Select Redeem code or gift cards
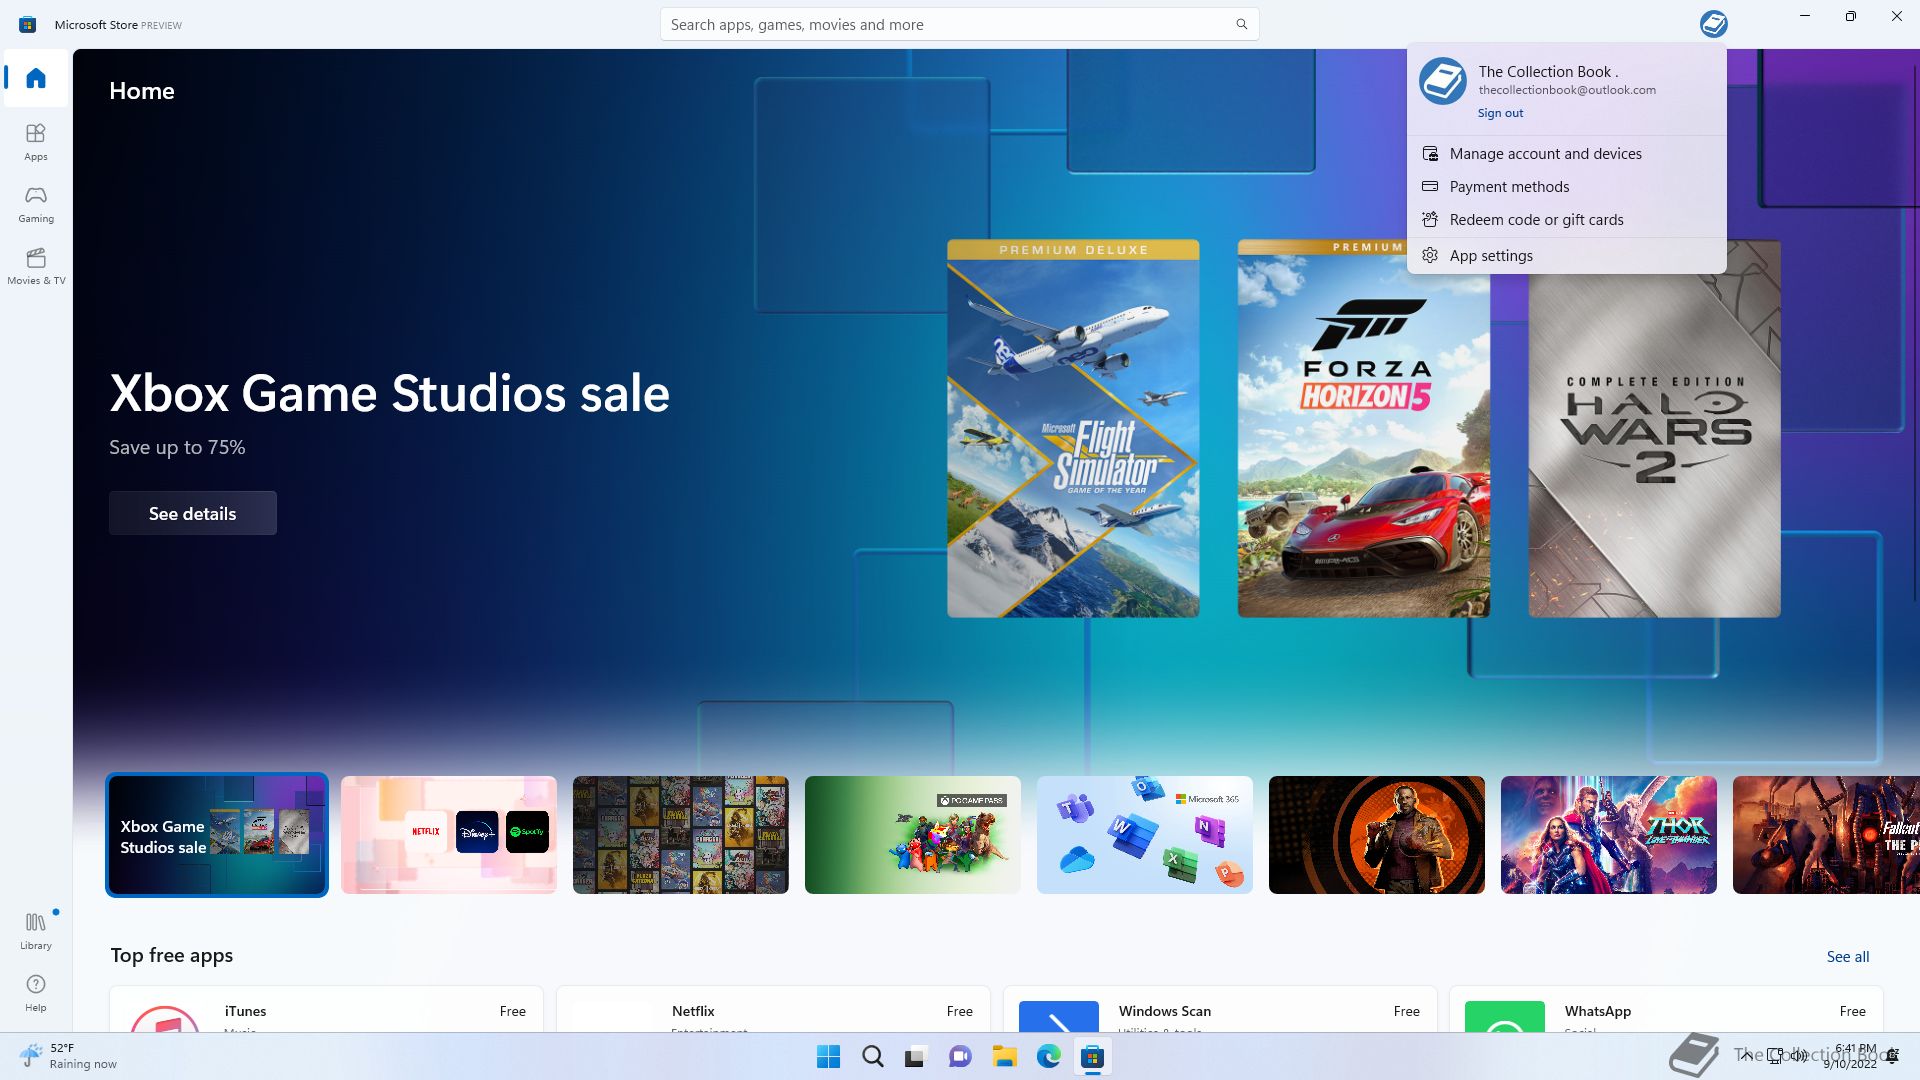The width and height of the screenshot is (1920, 1080). (x=1566, y=220)
